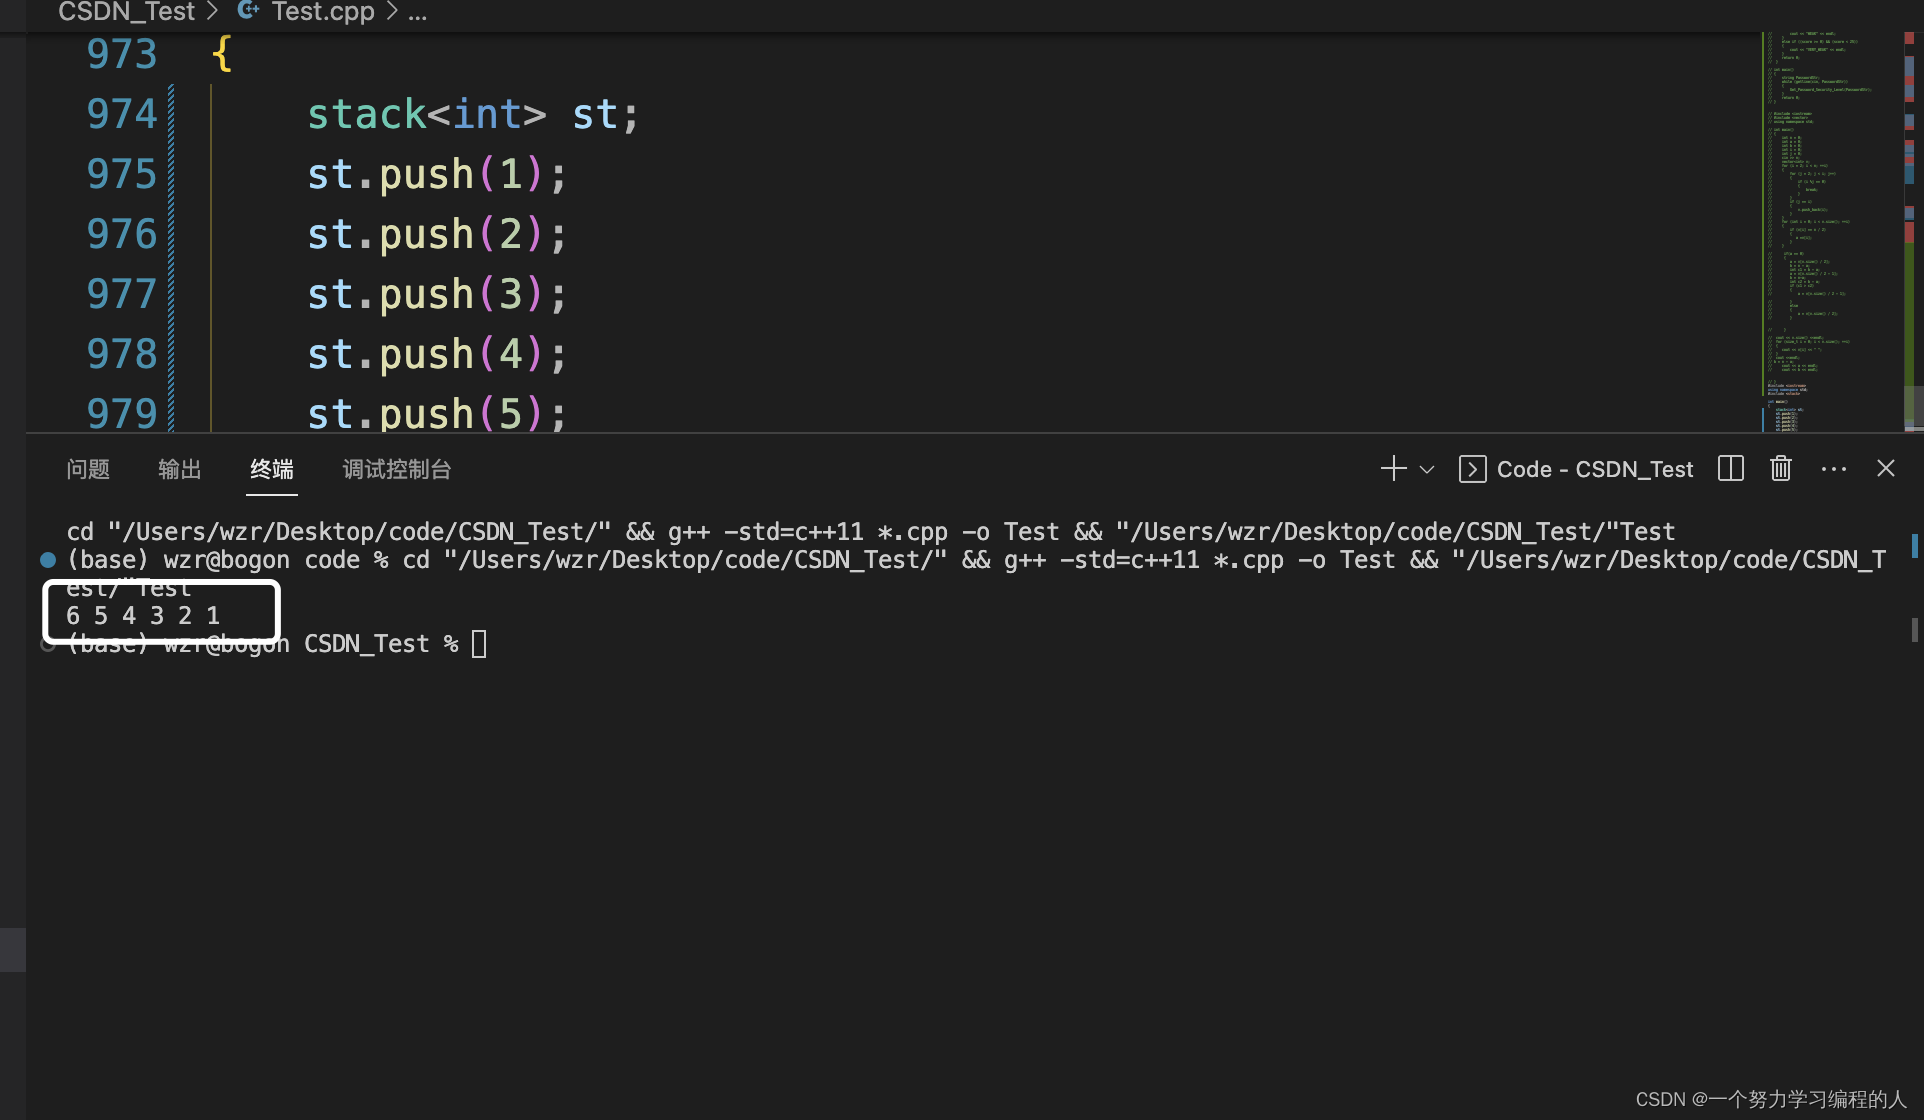This screenshot has height=1120, width=1924.
Task: Close the terminal panel
Action: [x=1886, y=469]
